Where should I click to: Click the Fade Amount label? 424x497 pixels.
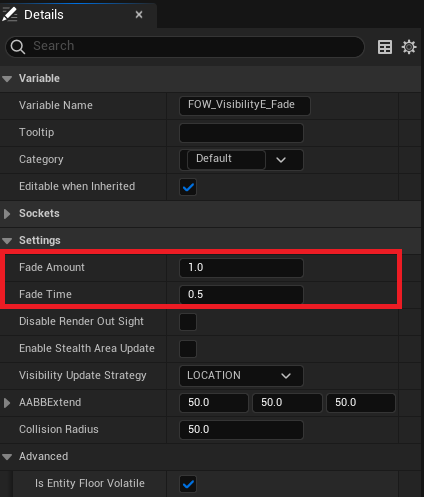click(52, 267)
